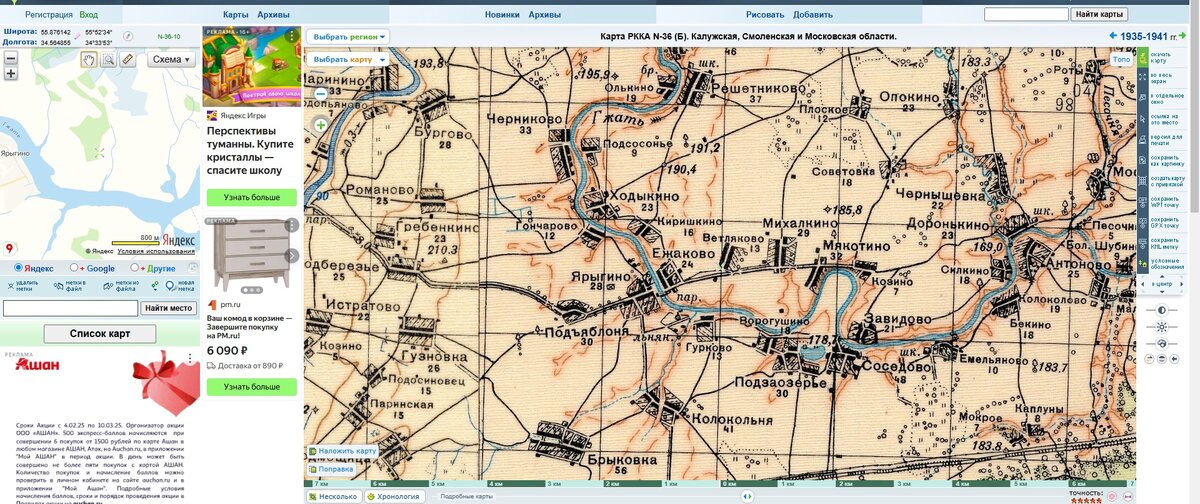Click the 'Поправка' button
Viewport: 1200px width, 504px height.
tap(331, 468)
